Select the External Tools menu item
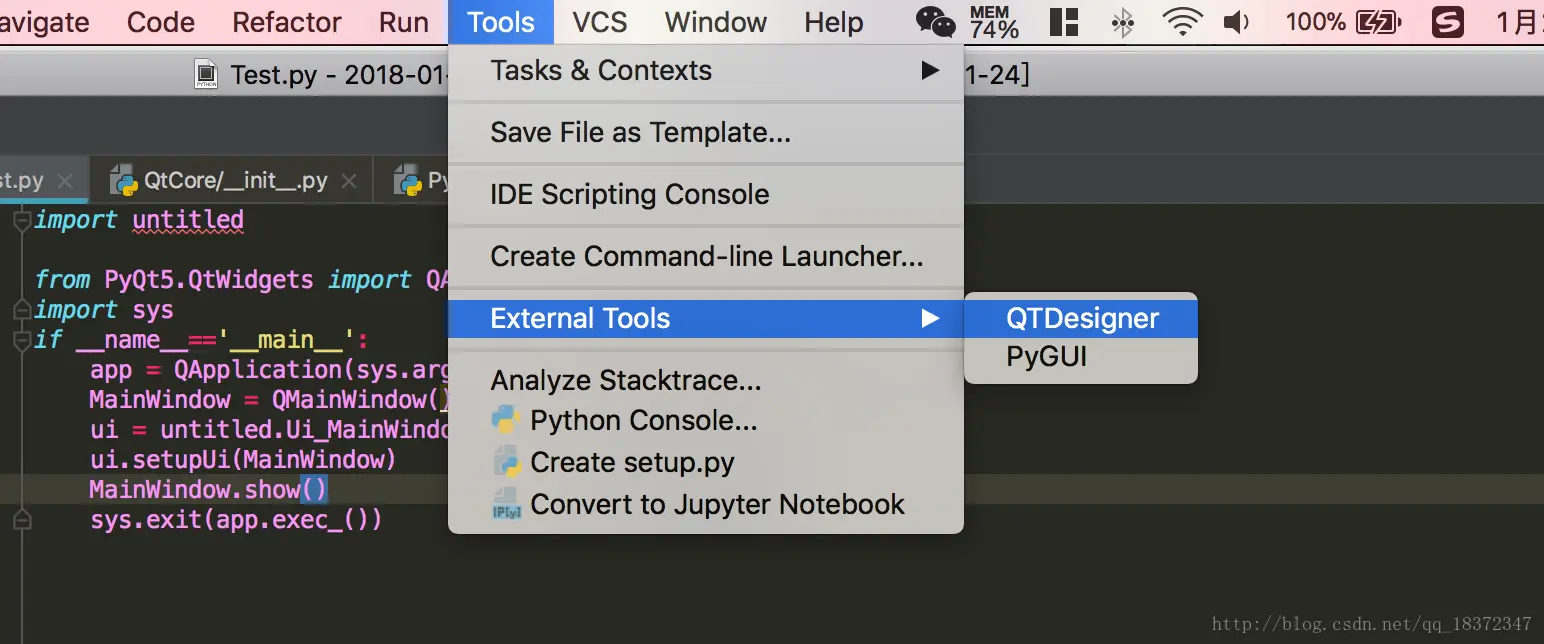This screenshot has width=1544, height=644. 706,318
